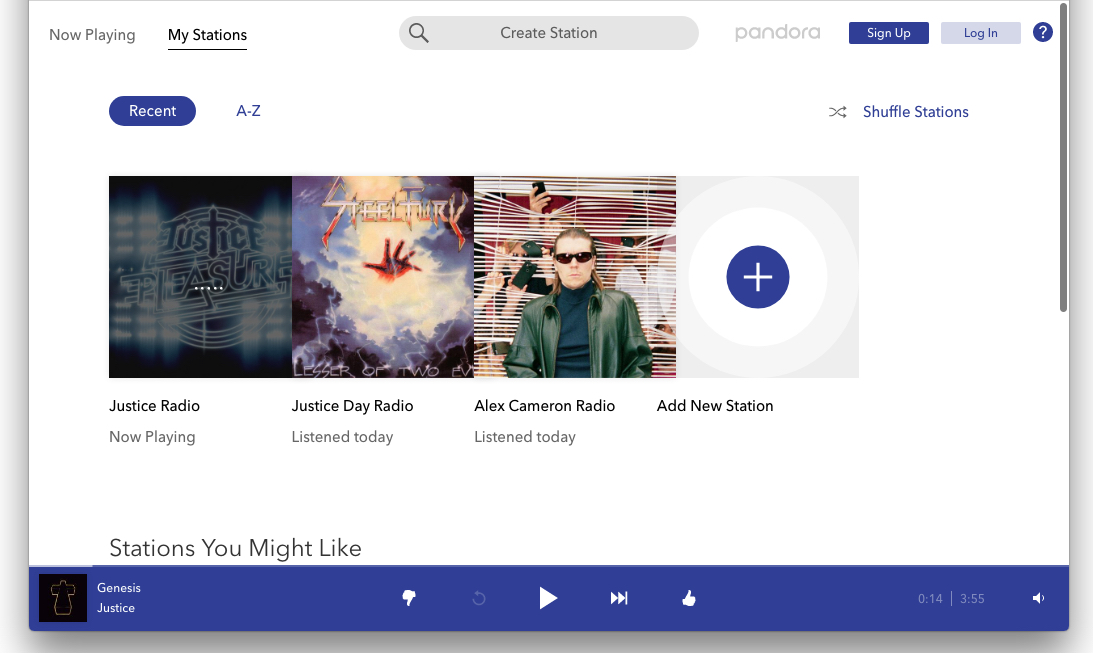Image resolution: width=1093 pixels, height=653 pixels.
Task: Click the elapsed time 0:14
Action: point(930,599)
